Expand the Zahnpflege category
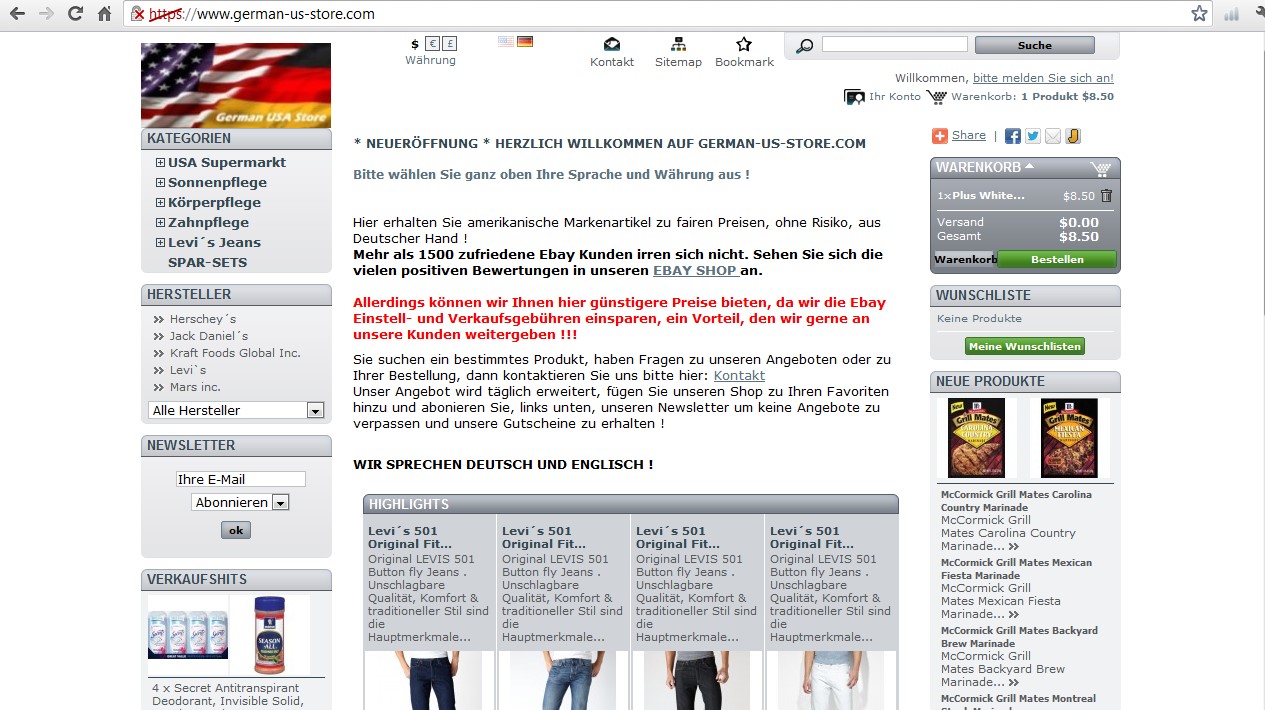The image size is (1265, 710). pyautogui.click(x=160, y=223)
